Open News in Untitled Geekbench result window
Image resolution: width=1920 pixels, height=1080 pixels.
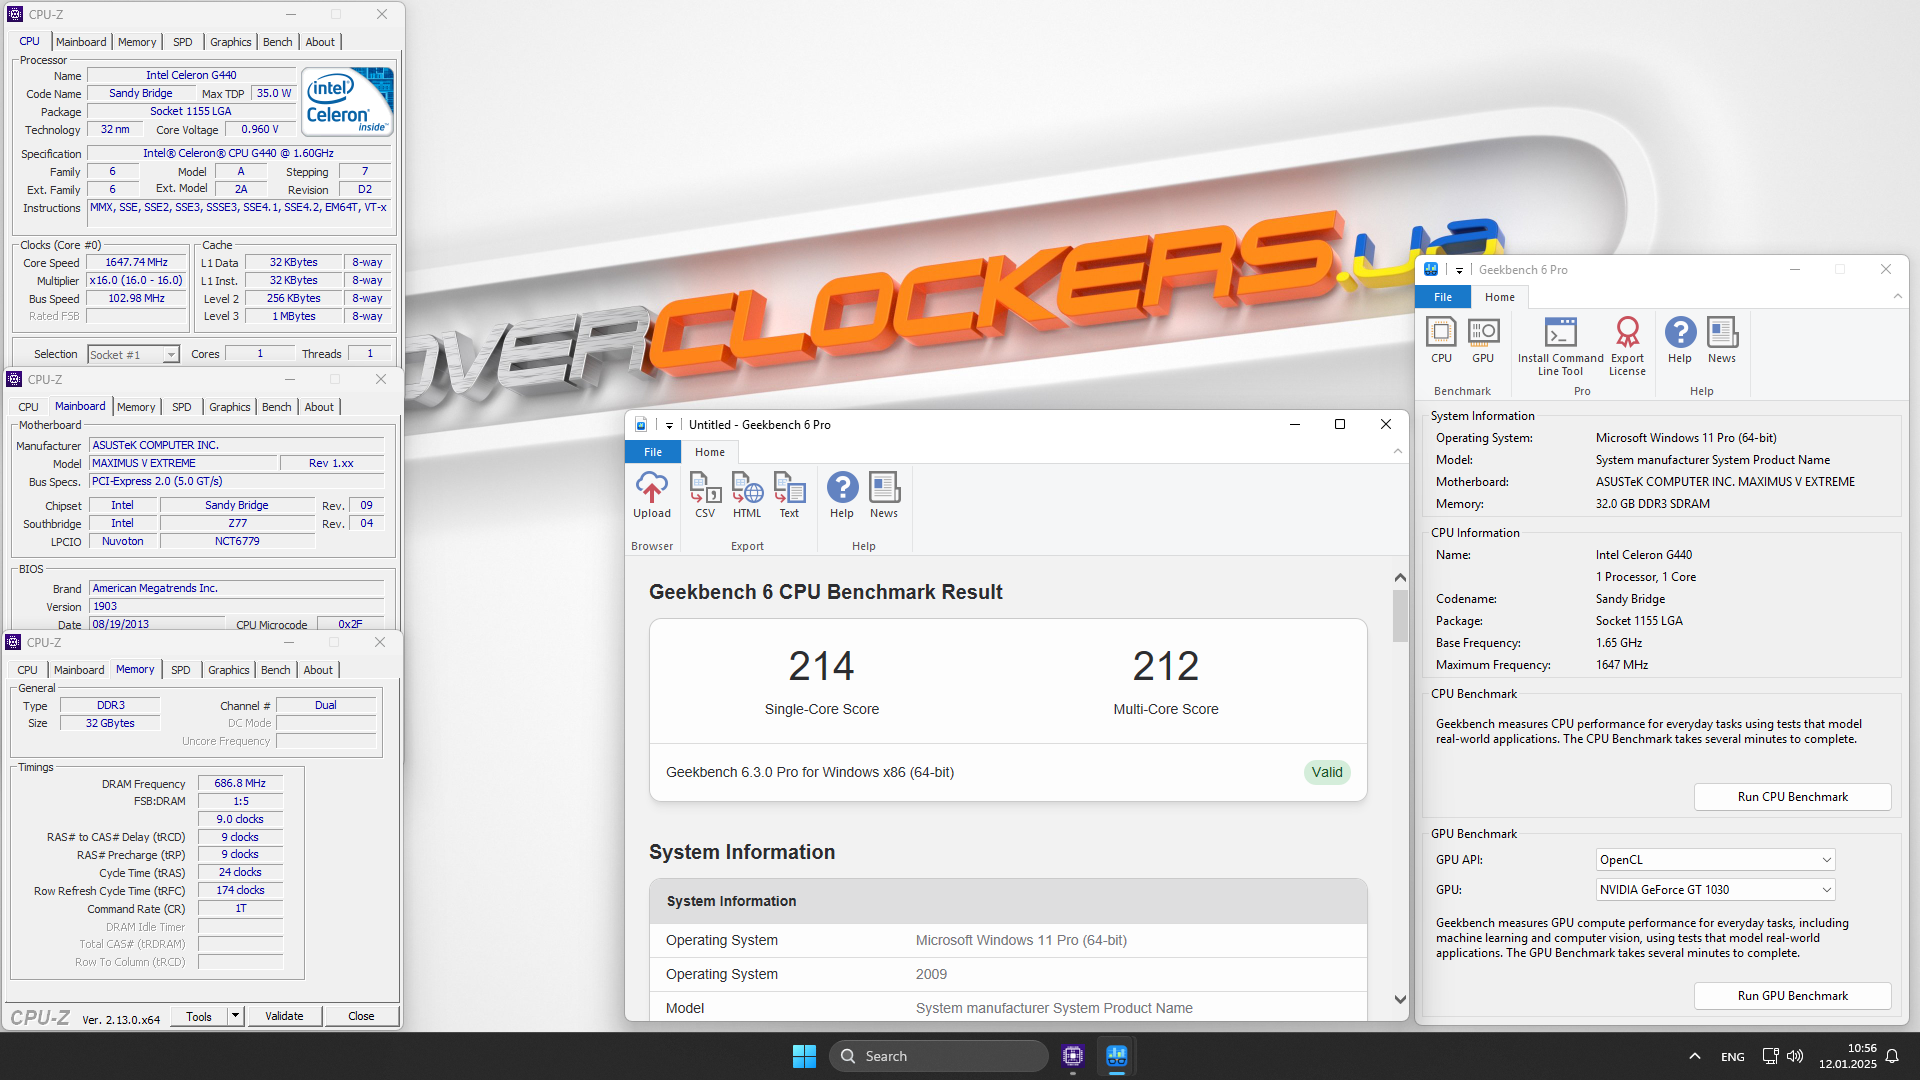click(884, 495)
